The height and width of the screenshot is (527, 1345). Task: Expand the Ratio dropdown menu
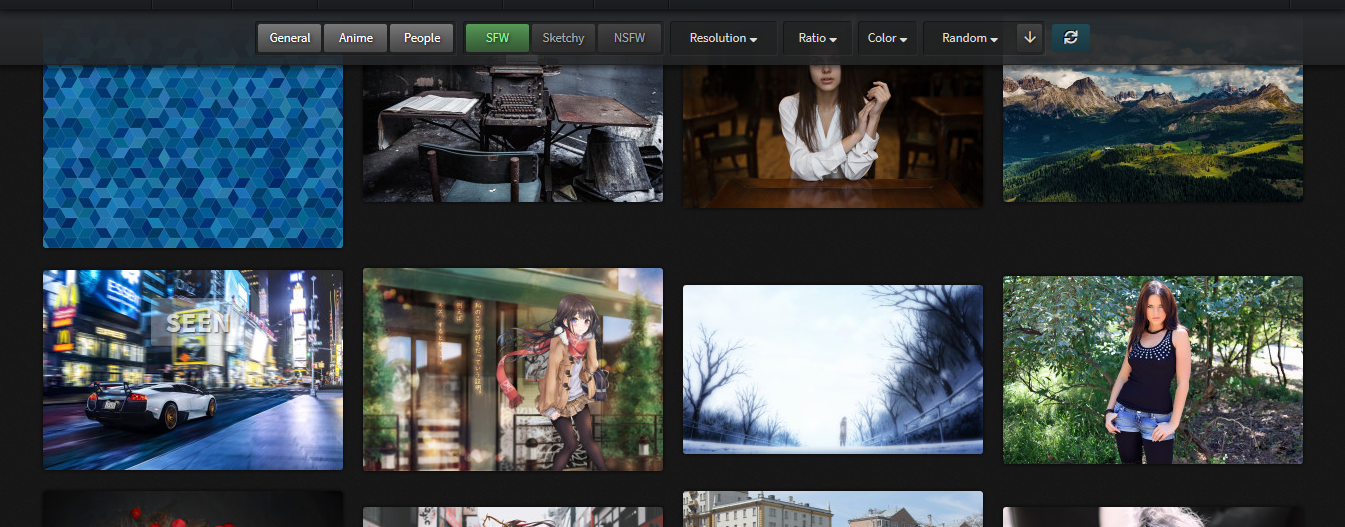coord(817,38)
